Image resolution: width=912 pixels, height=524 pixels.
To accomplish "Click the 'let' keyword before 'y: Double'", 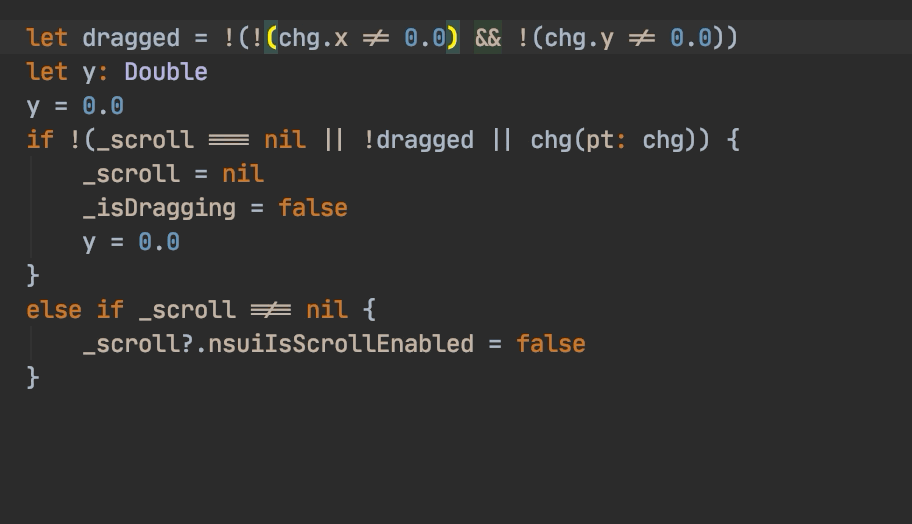I will 47,72.
